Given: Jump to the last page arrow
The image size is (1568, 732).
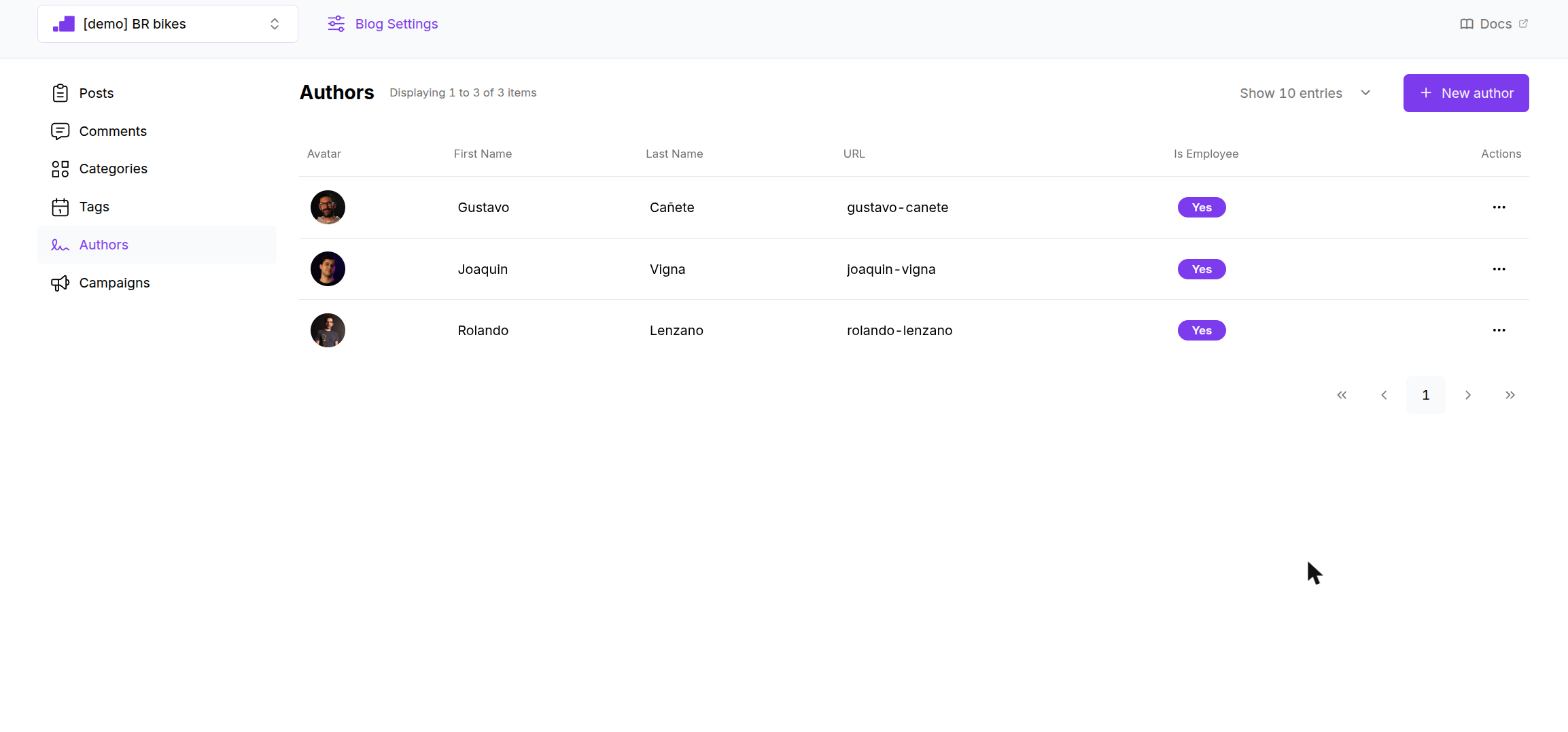Looking at the screenshot, I should click(1510, 395).
